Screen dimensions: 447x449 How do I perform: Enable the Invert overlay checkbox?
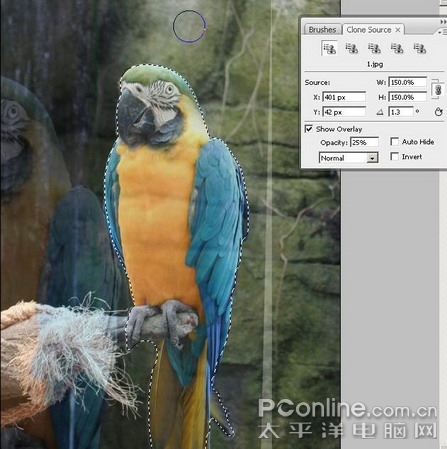coord(394,156)
